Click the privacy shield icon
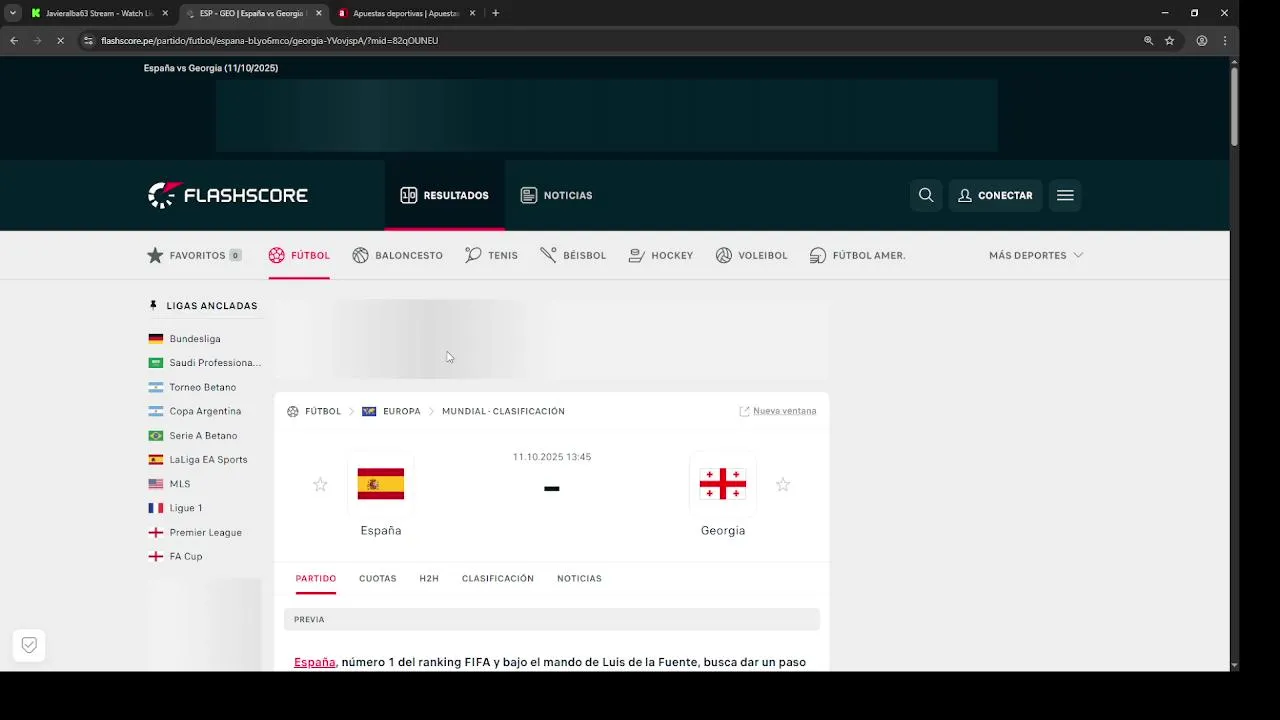1280x720 pixels. pos(29,645)
